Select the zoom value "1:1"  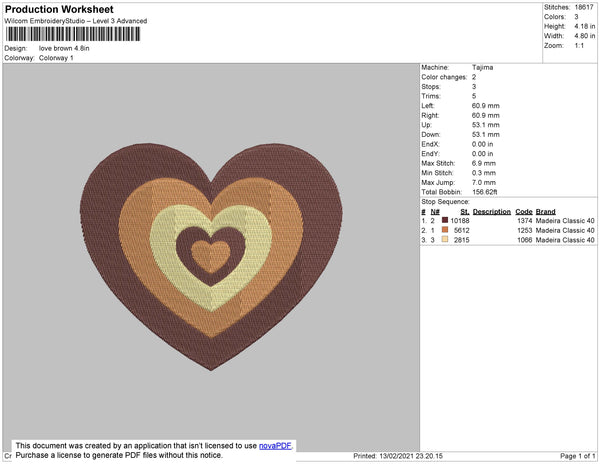click(x=579, y=46)
